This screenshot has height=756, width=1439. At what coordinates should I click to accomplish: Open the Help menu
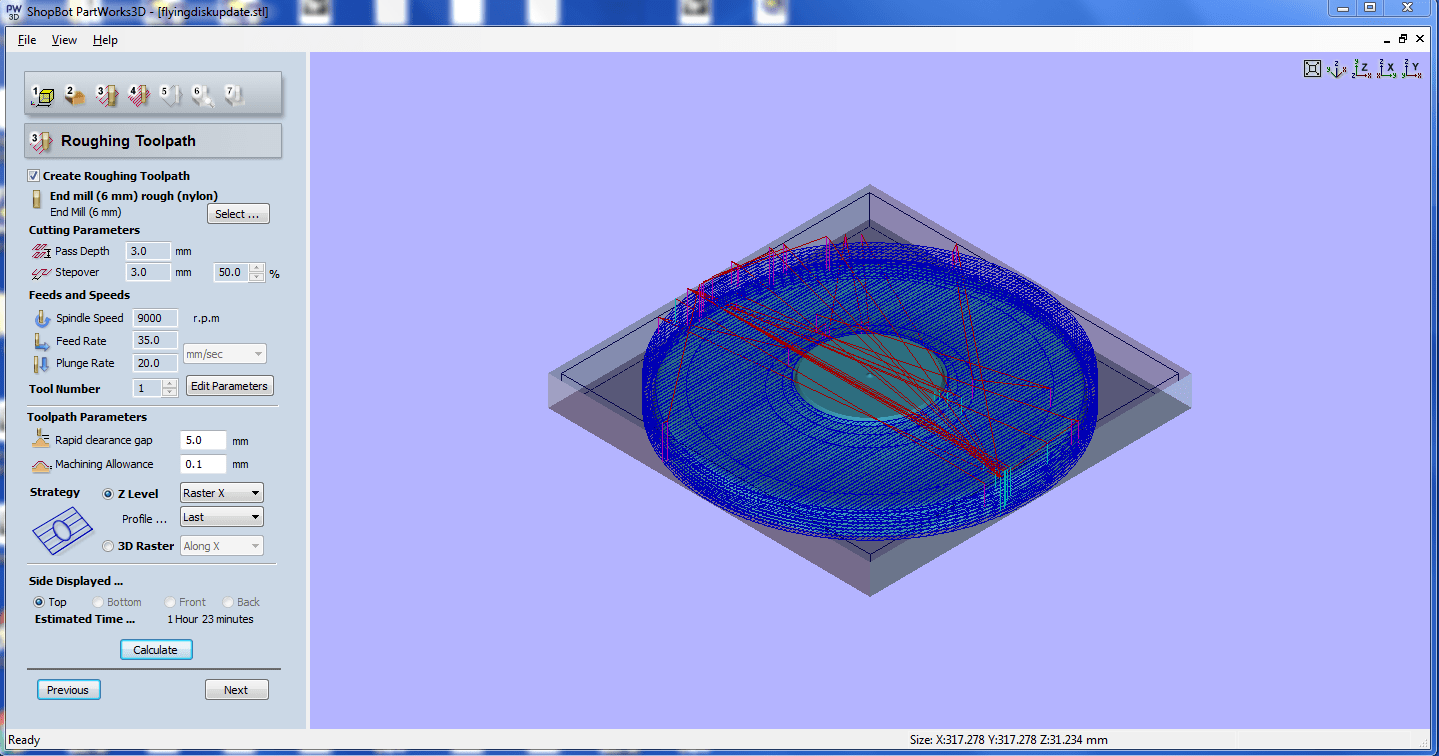click(105, 40)
